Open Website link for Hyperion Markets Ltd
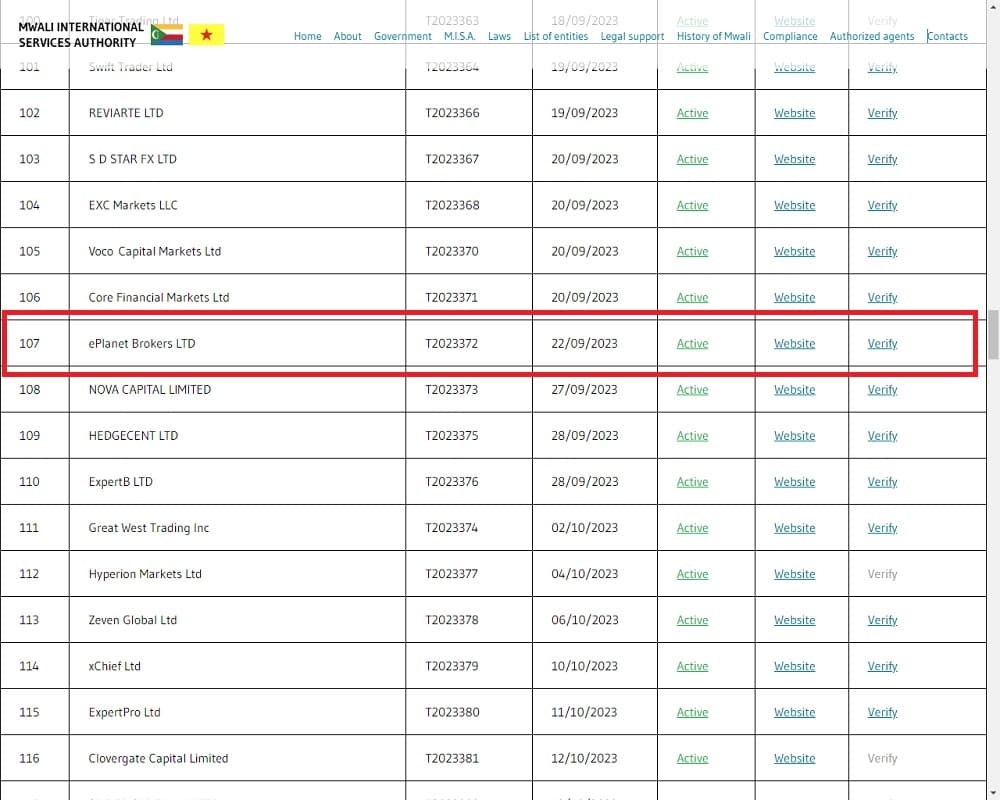The image size is (1000, 800). pos(794,574)
